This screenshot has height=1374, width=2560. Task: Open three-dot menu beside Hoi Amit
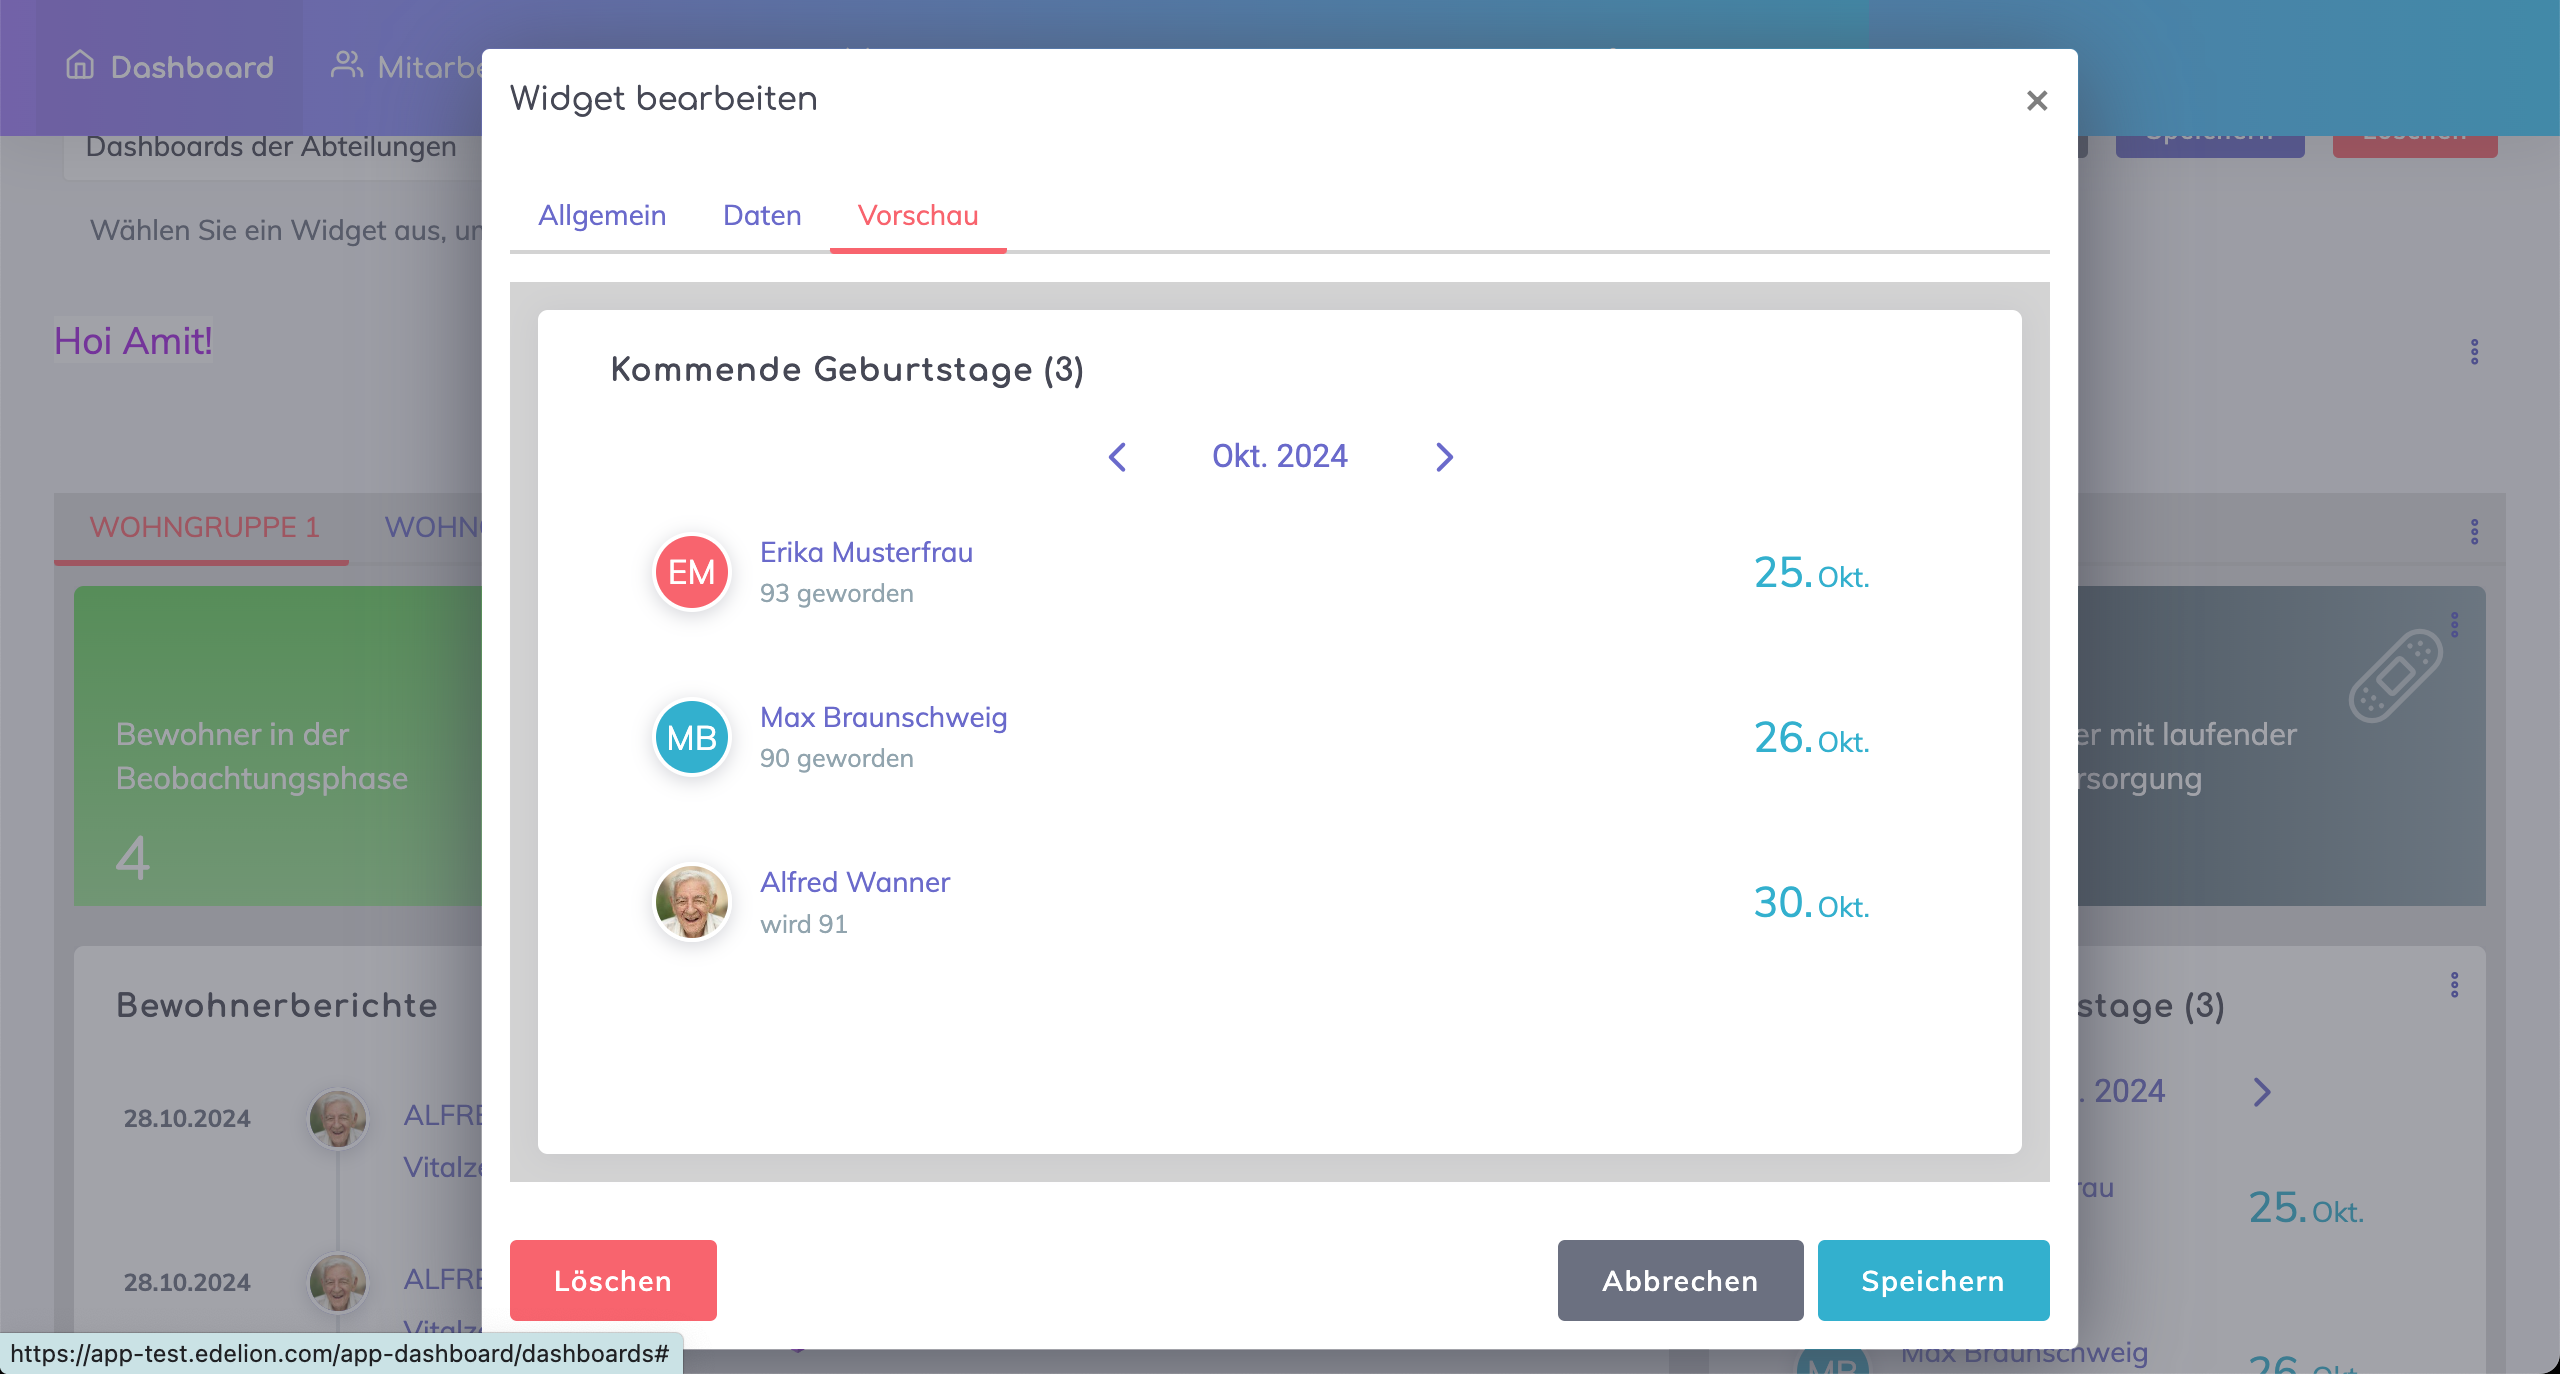pyautogui.click(x=2474, y=352)
